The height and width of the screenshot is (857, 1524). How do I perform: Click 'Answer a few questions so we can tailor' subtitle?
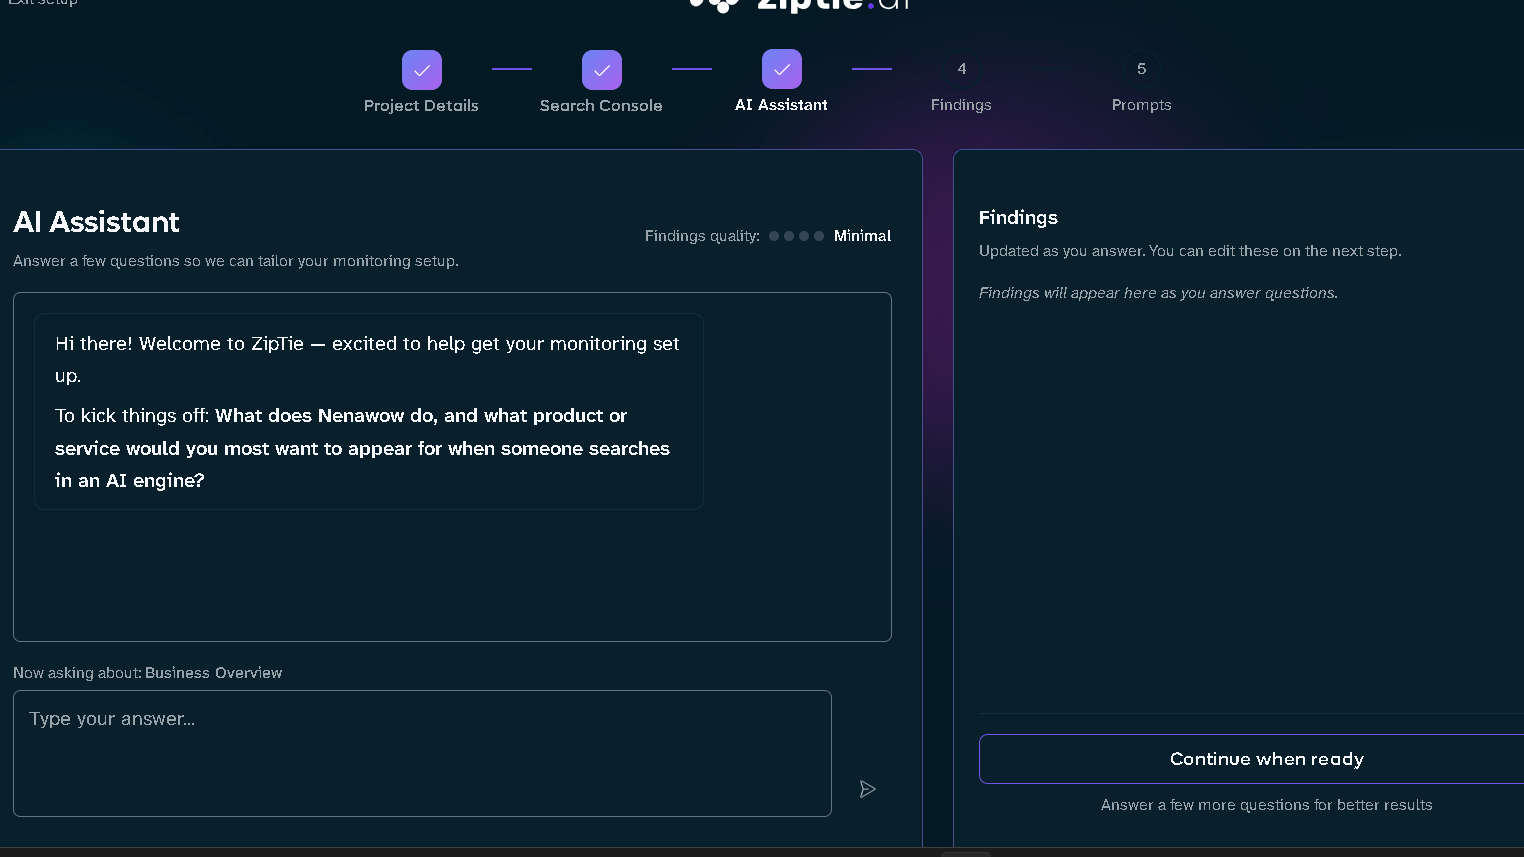[x=236, y=261]
